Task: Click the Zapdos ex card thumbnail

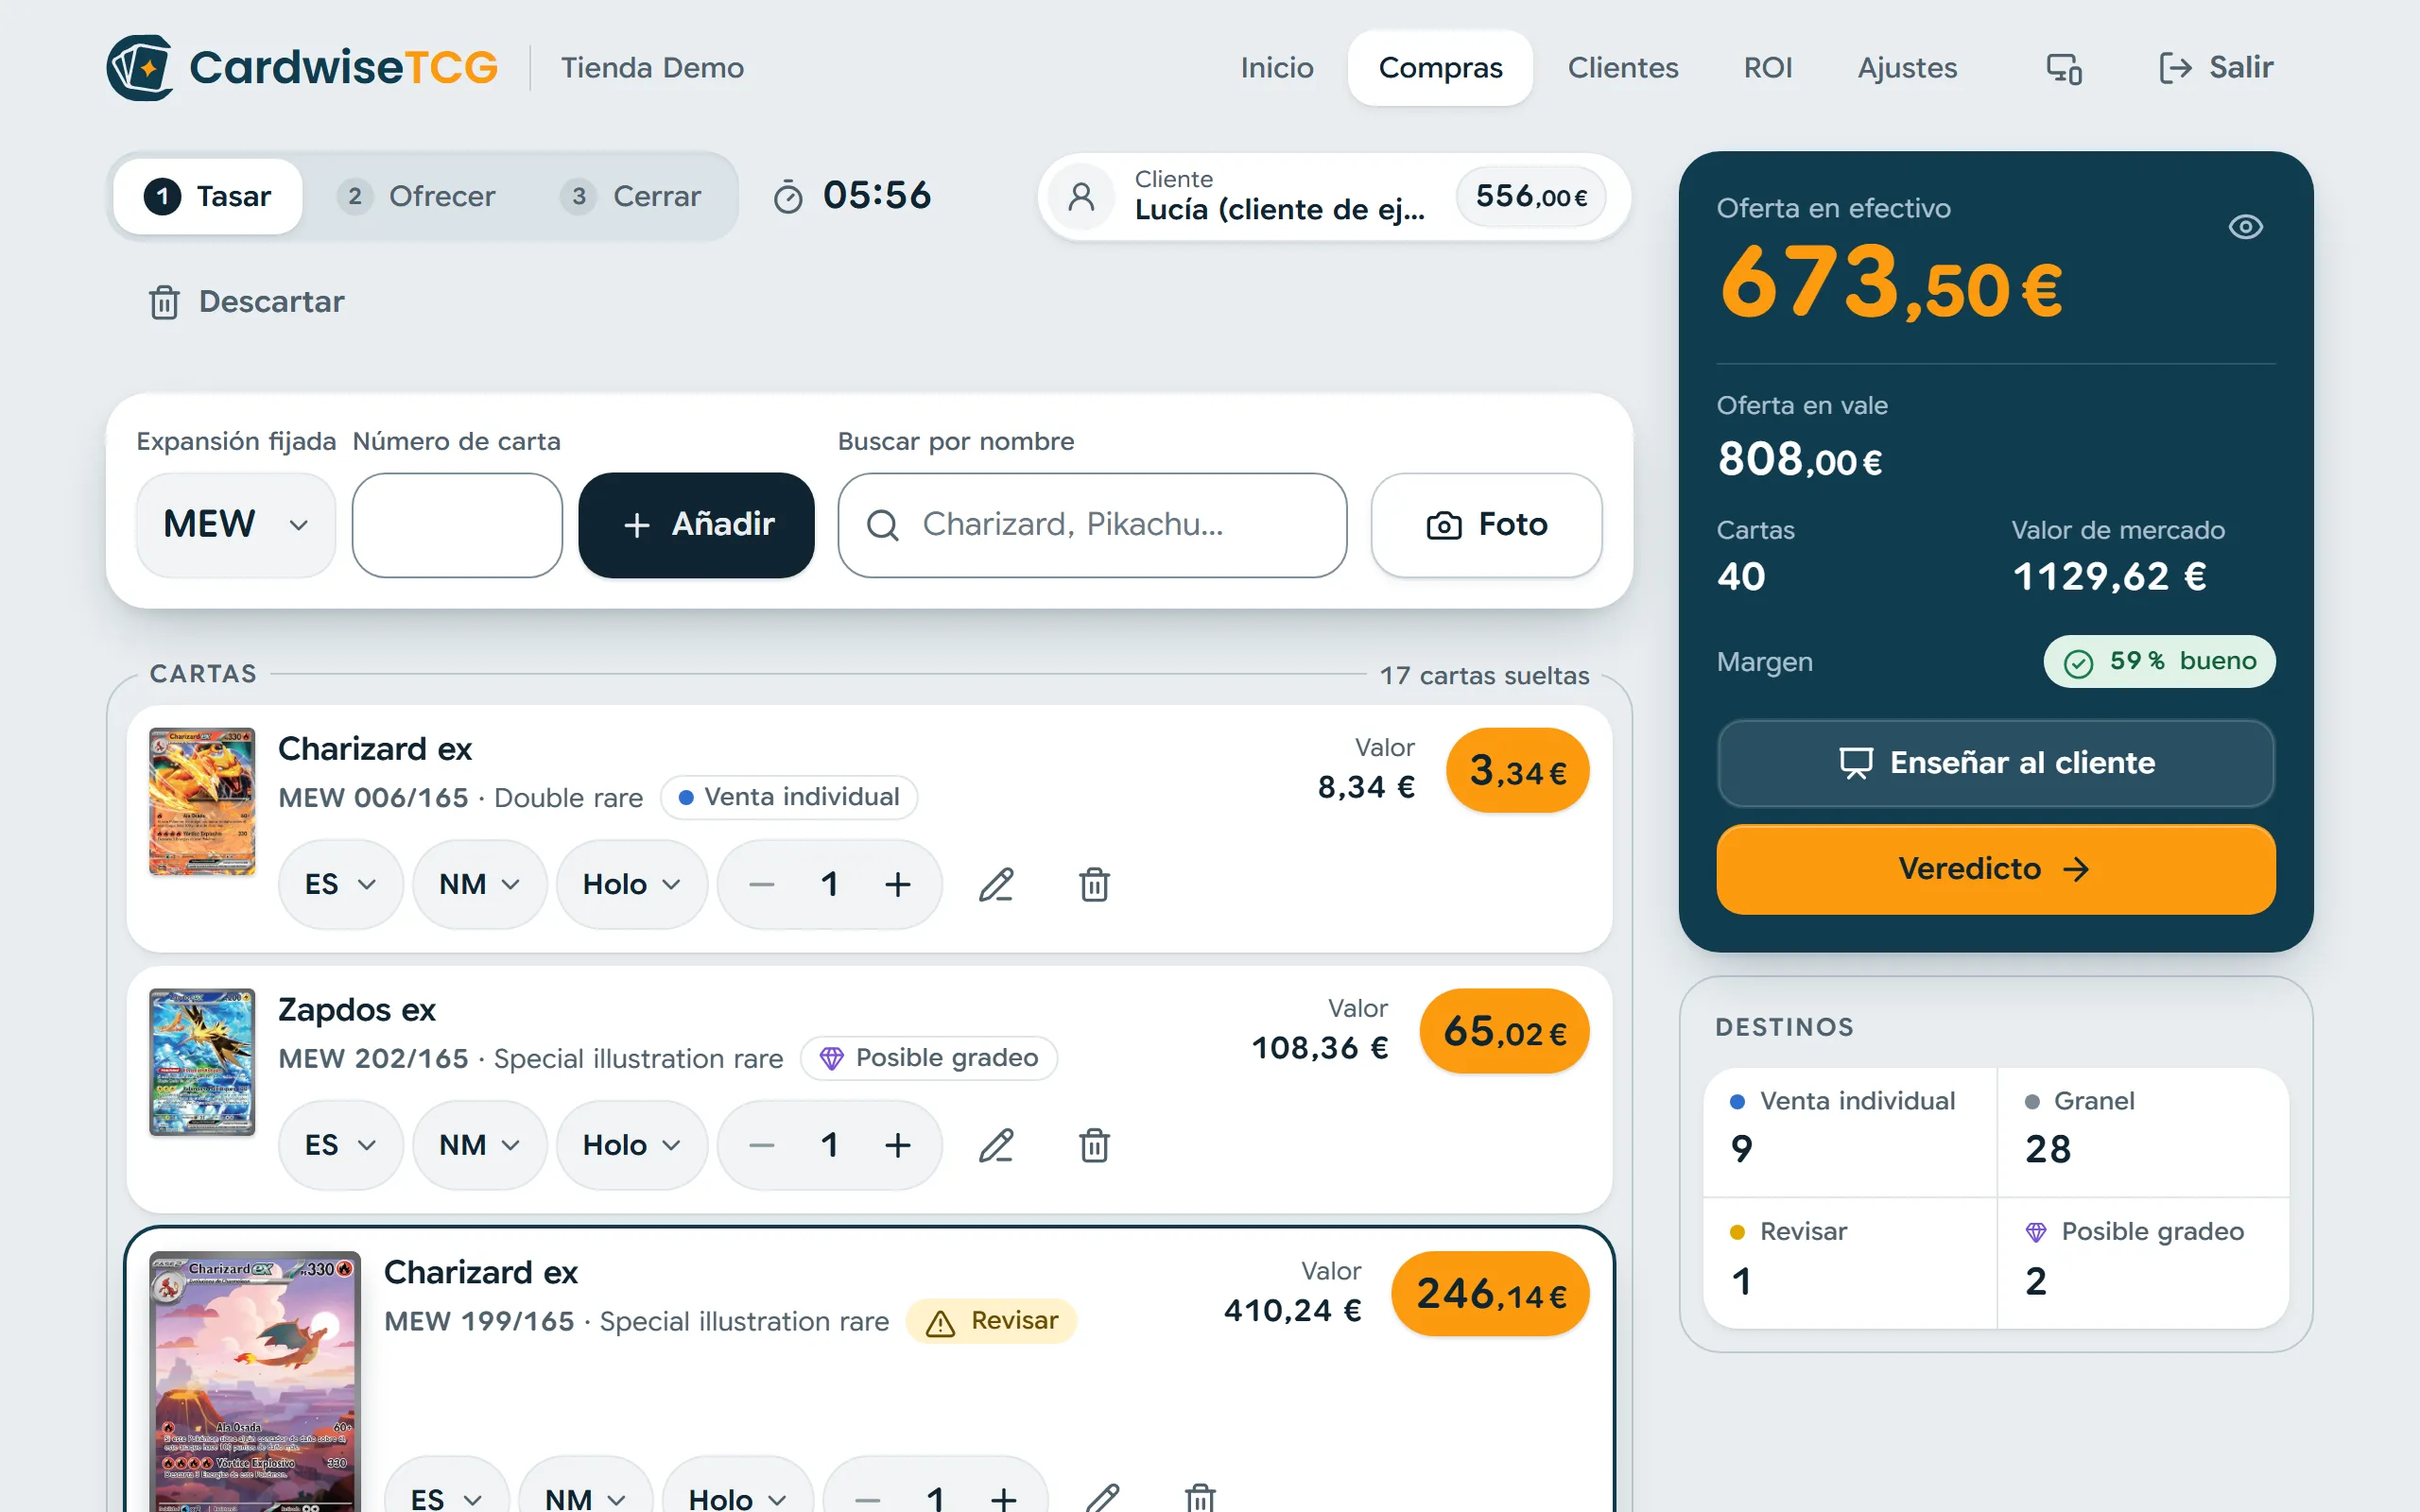Action: tap(202, 1062)
